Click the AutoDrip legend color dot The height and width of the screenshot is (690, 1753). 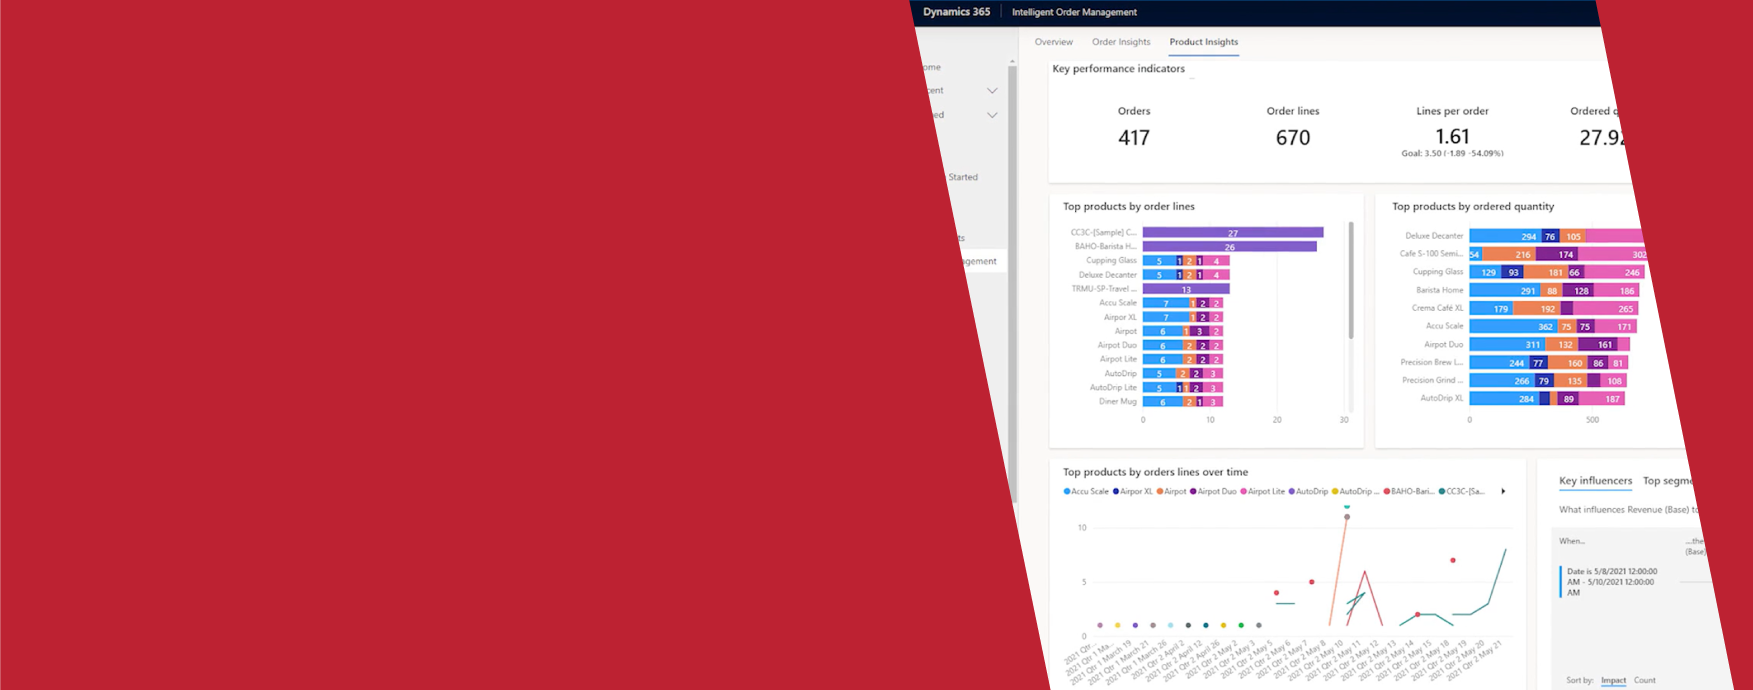[1292, 492]
